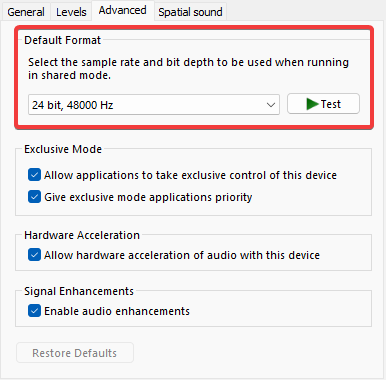Open the 24 bit, 48000 Hz combo box

click(x=154, y=105)
